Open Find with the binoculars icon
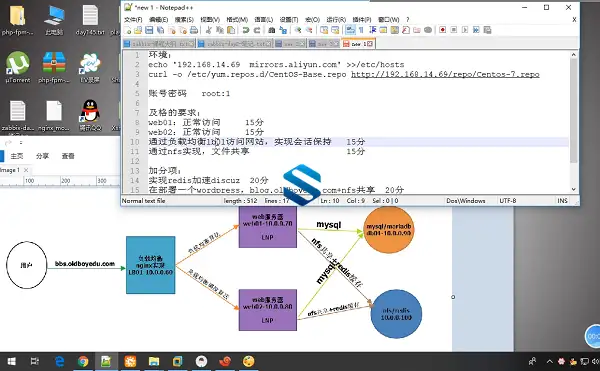The width and height of the screenshot is (600, 371). pyautogui.click(x=272, y=30)
